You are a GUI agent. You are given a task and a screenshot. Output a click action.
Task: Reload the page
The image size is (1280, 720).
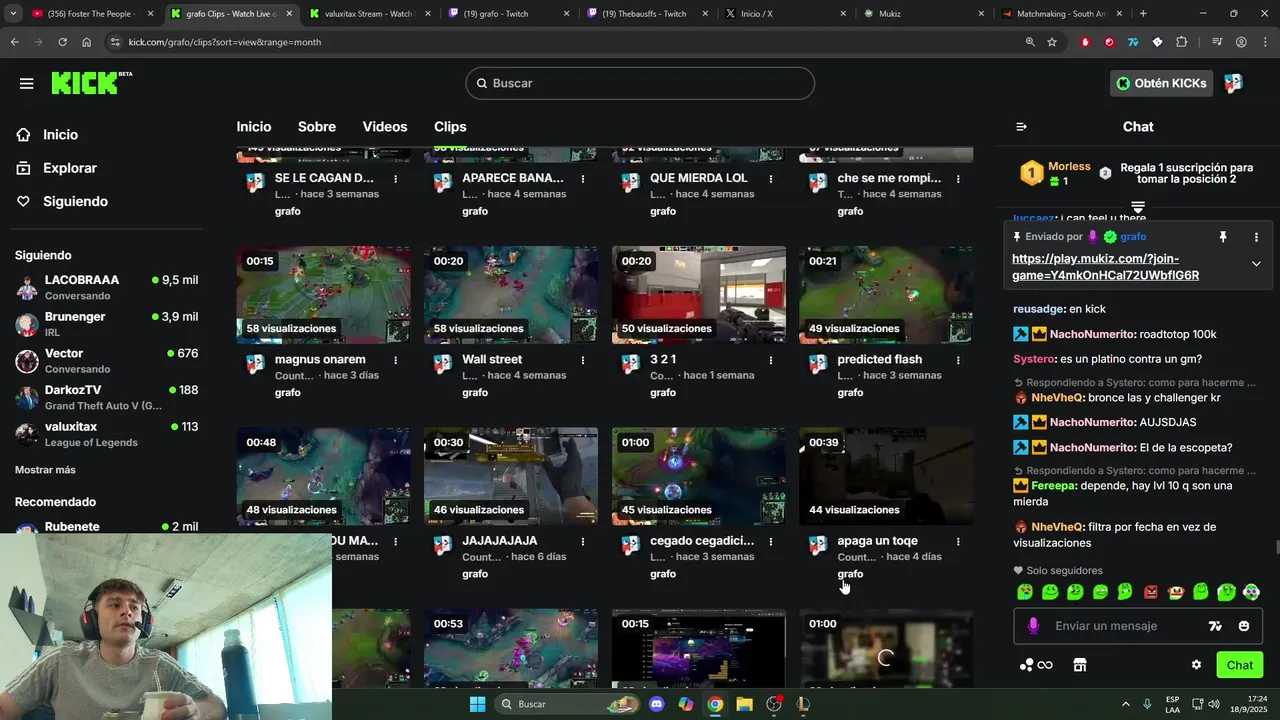(62, 42)
